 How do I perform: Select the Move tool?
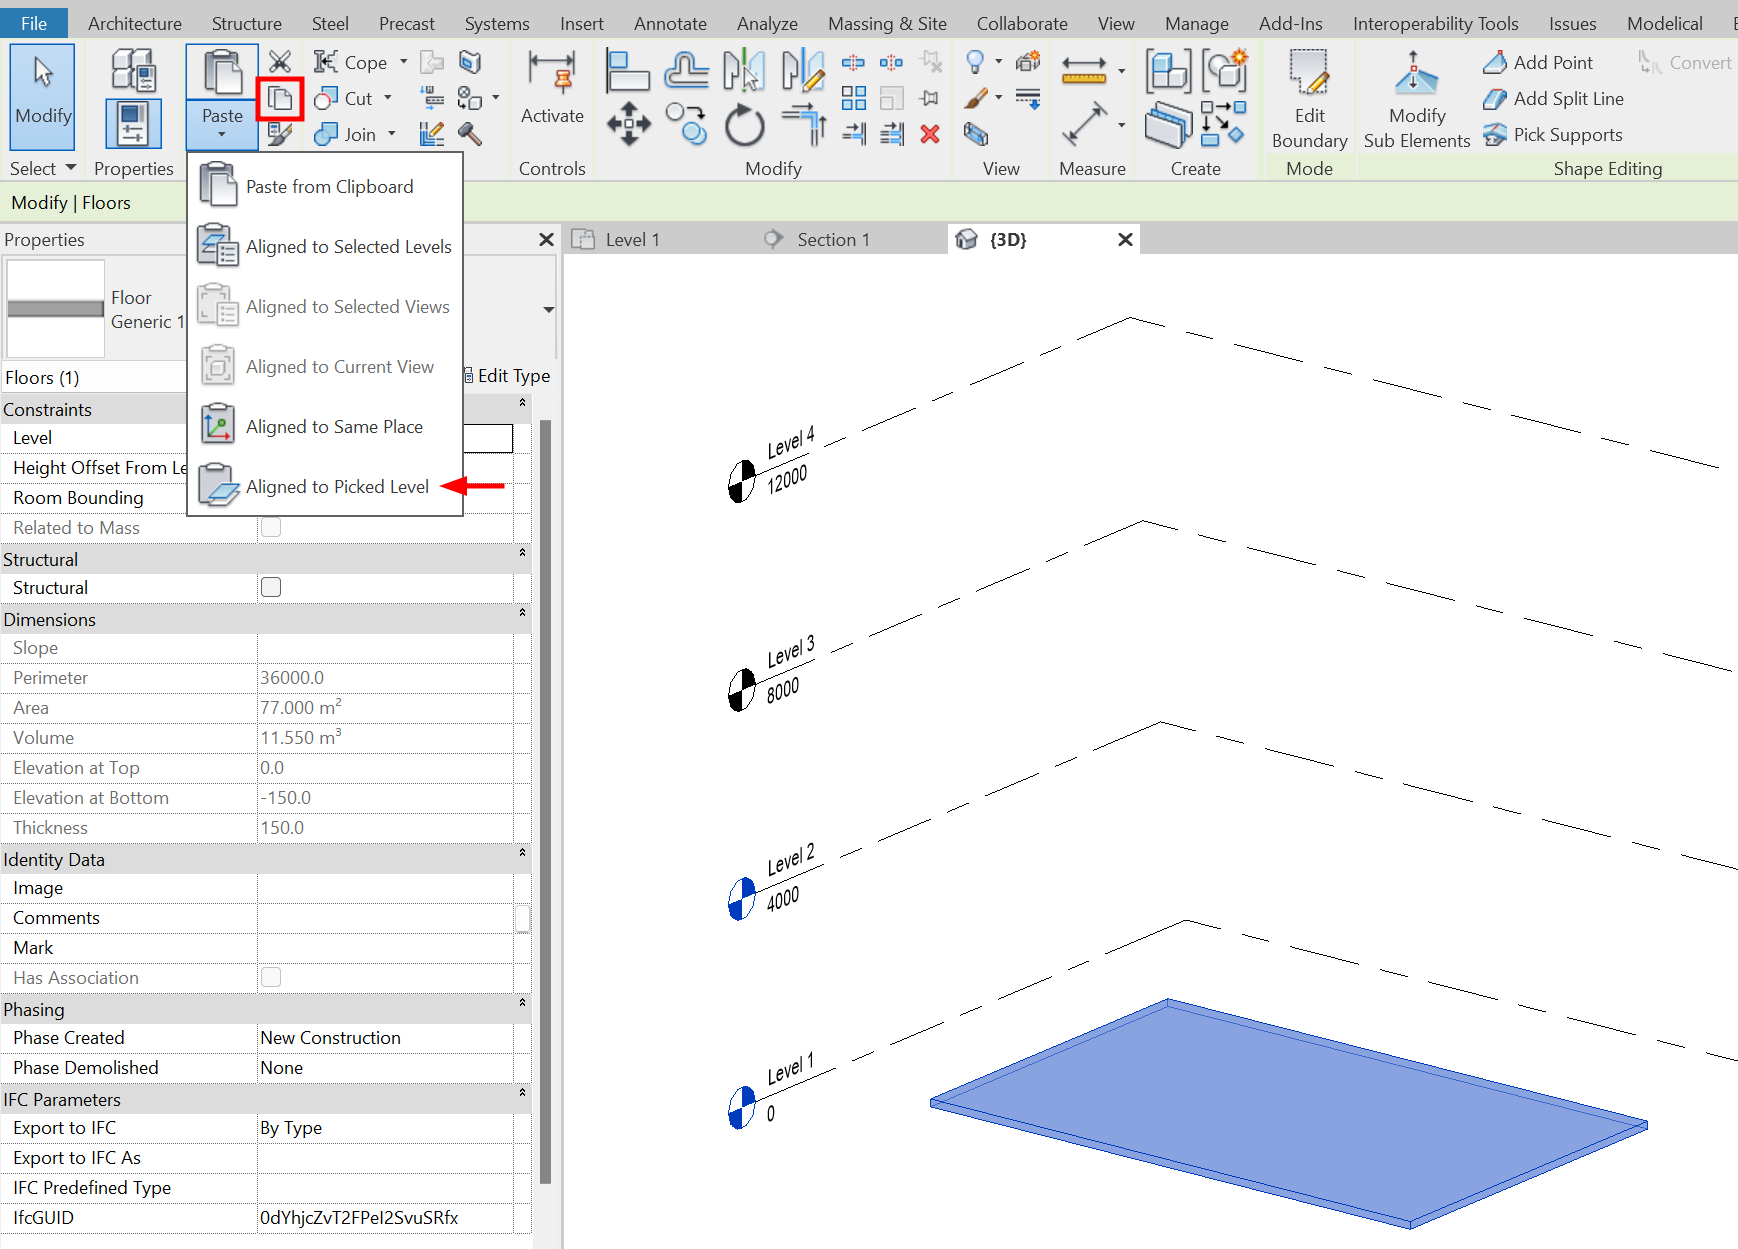pyautogui.click(x=628, y=125)
